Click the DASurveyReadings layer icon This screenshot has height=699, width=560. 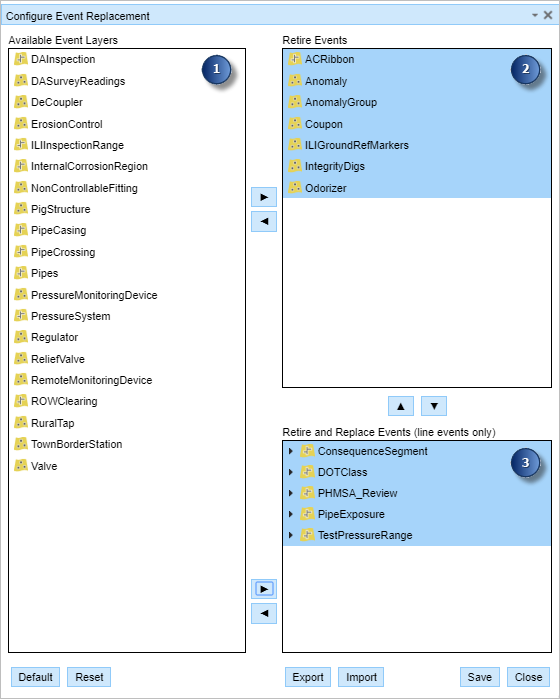(x=21, y=80)
